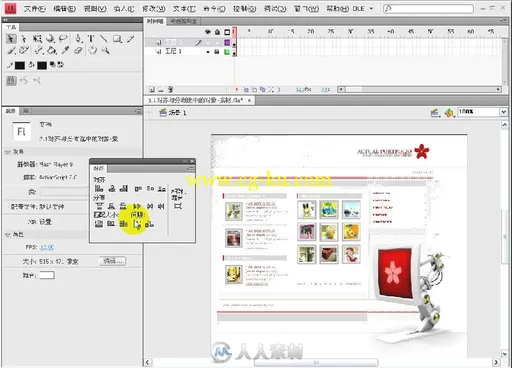This screenshot has height=368, width=512.
Task: Select the Paint Bucket tool
Action: 52,51
